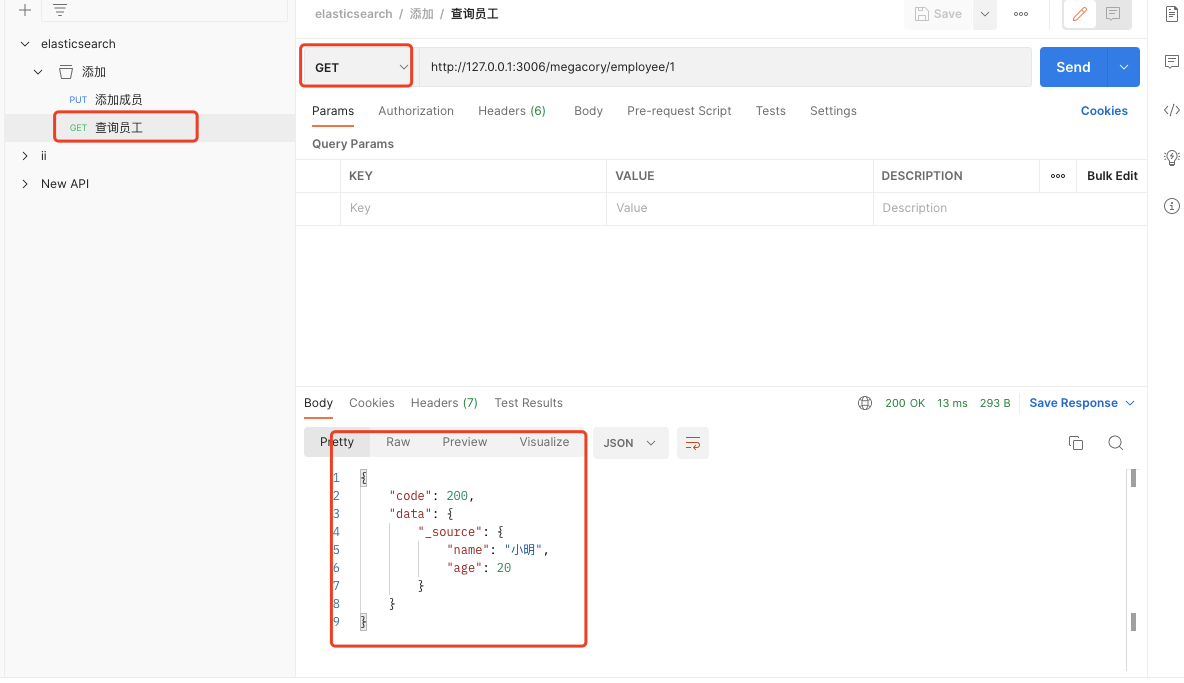Click the copy response body icon

(x=1075, y=442)
